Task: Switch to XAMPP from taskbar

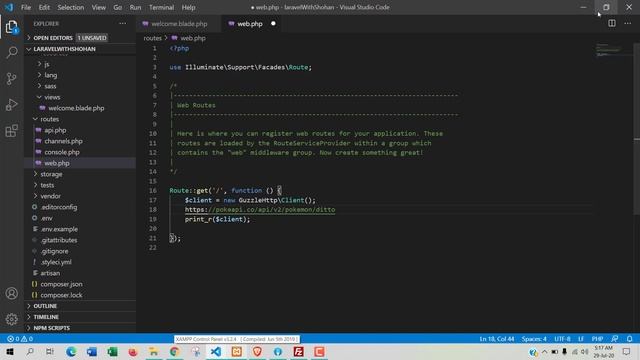Action: coord(236,351)
